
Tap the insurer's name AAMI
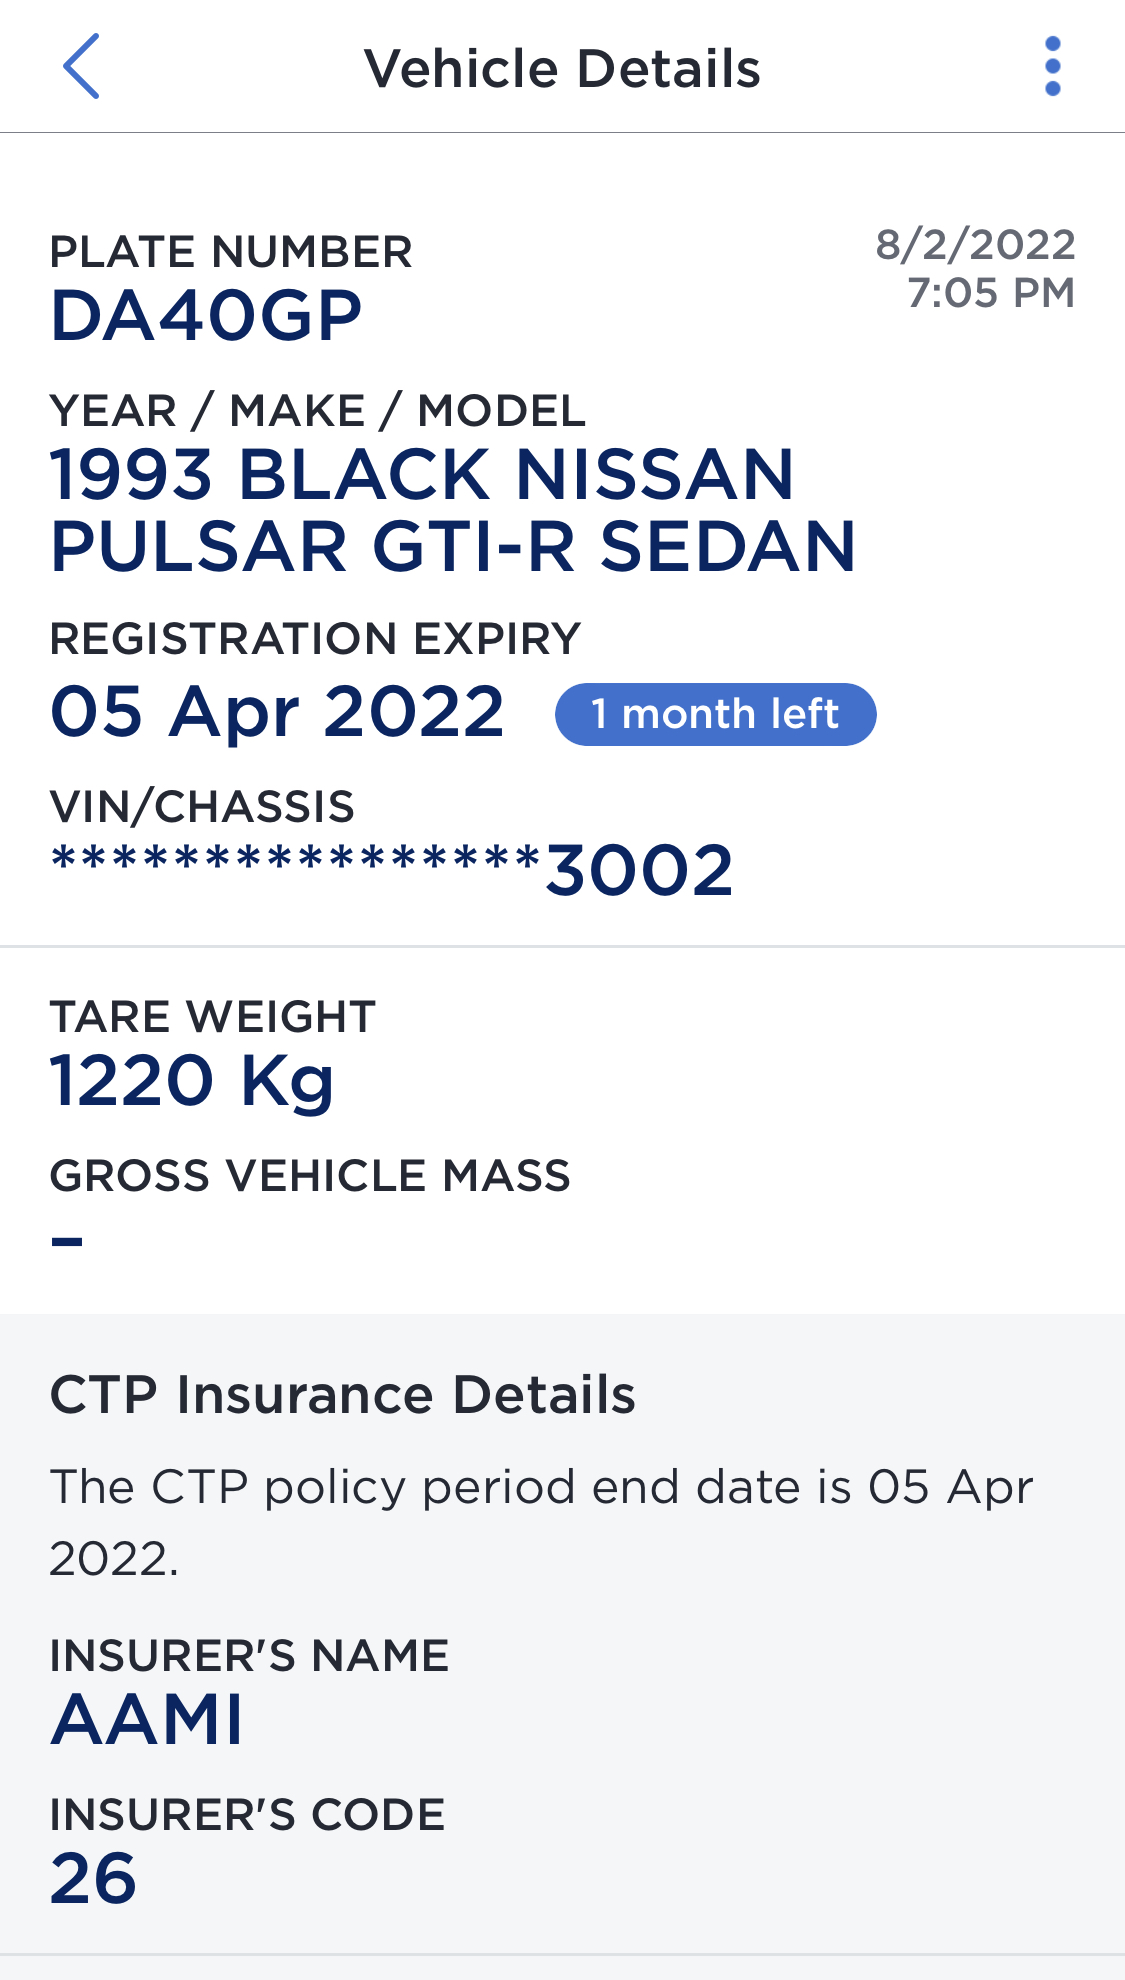(147, 1720)
